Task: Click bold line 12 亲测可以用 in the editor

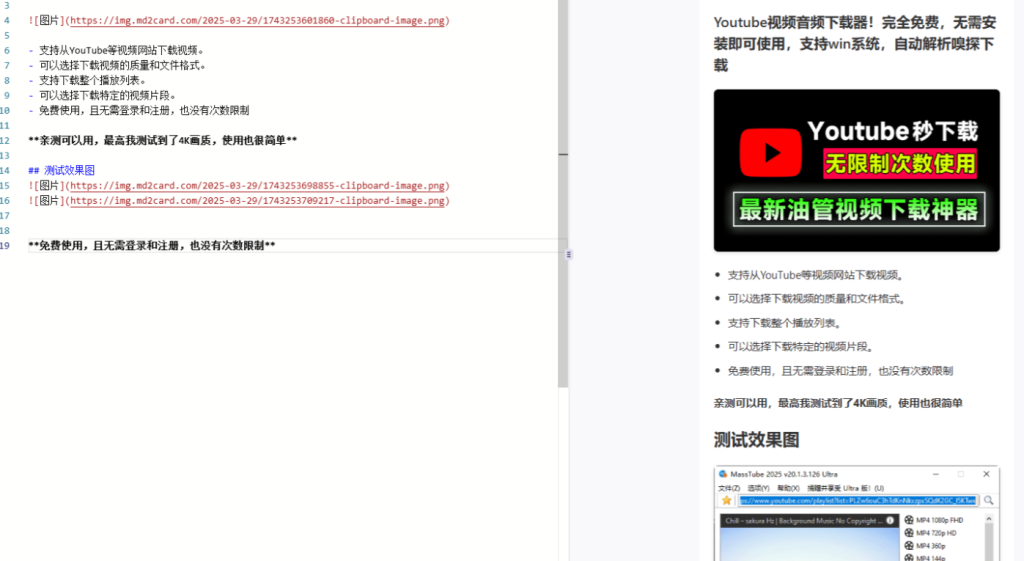Action: [x=163, y=140]
